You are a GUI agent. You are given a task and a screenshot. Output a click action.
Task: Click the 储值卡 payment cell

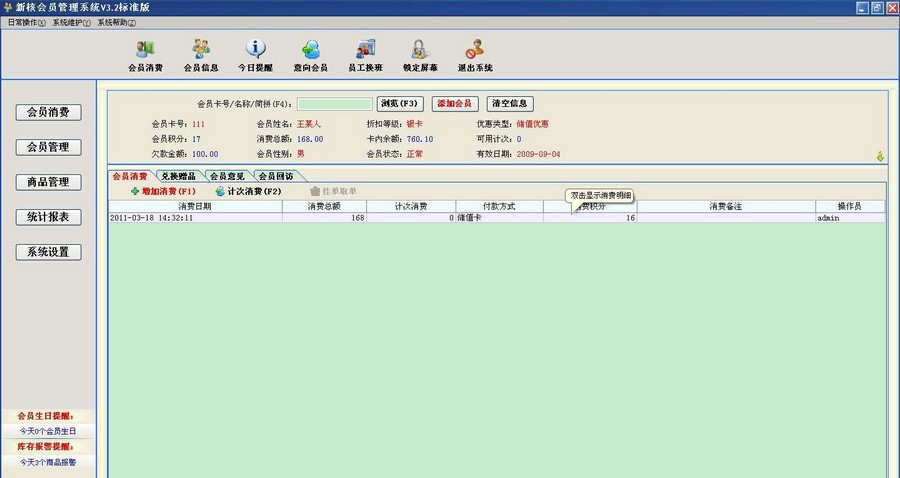[x=499, y=218]
